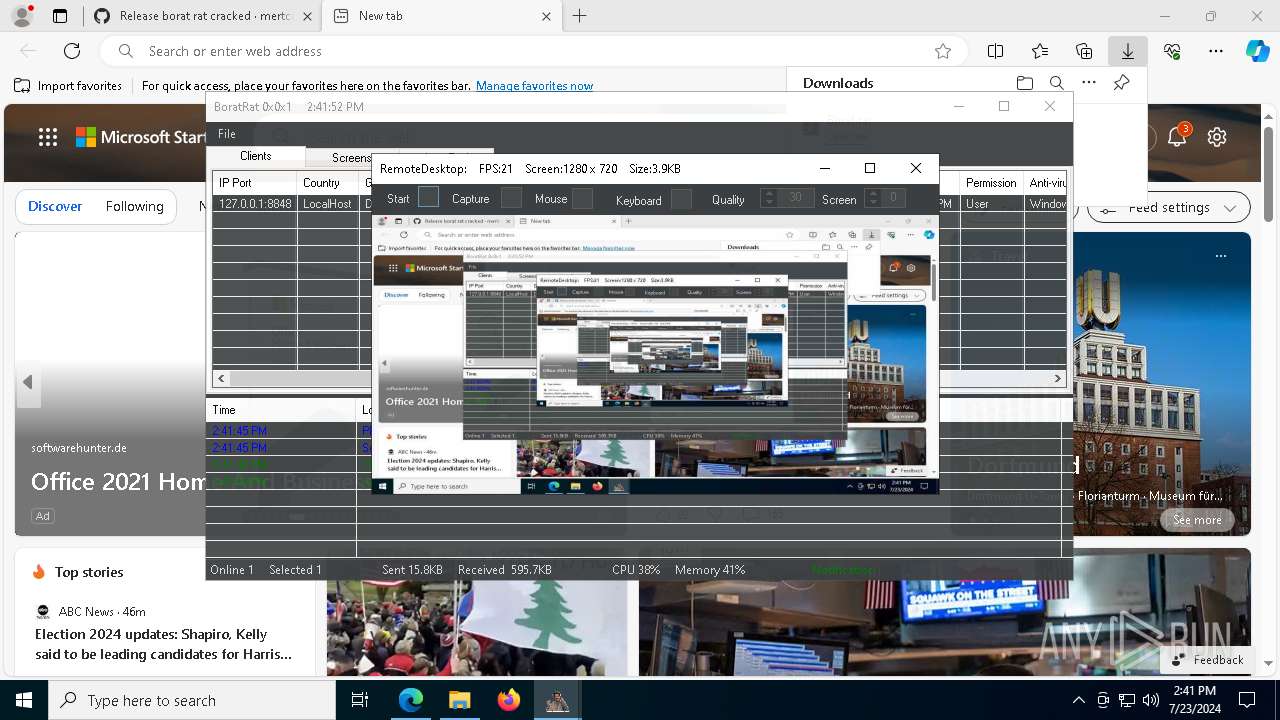This screenshot has height=720, width=1280.
Task: Click the taskbar Type here to search box
Action: tap(192, 700)
